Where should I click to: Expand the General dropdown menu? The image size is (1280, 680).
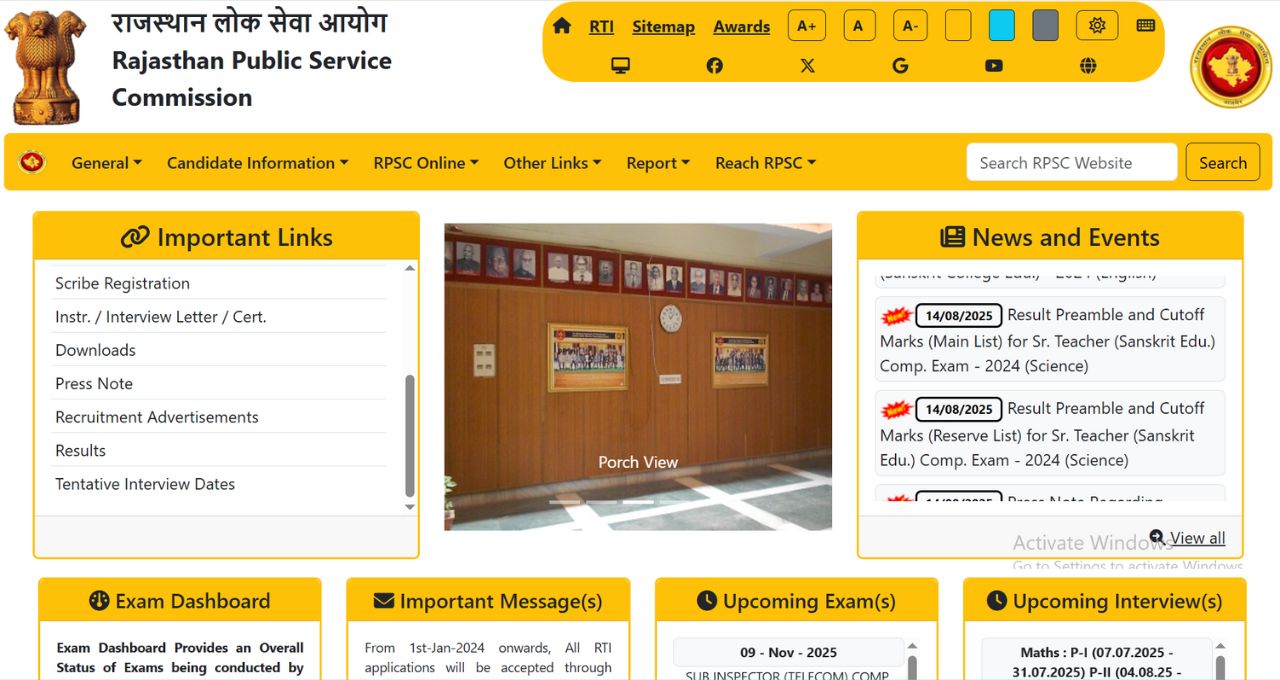[x=107, y=163]
